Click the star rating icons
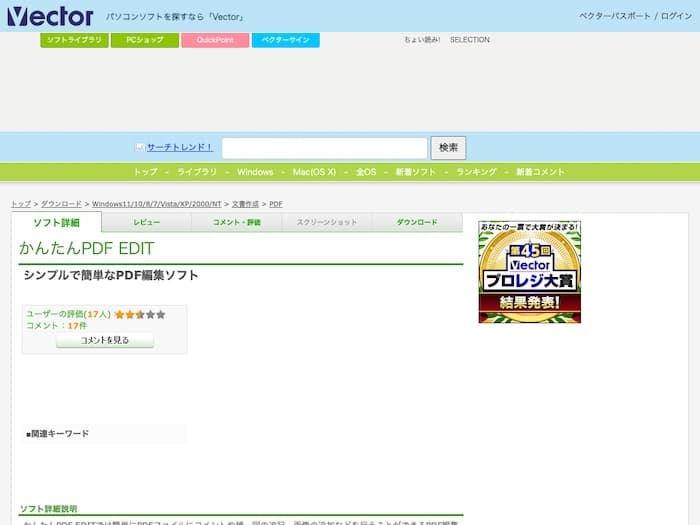Image resolution: width=700 pixels, height=525 pixels. (x=140, y=314)
